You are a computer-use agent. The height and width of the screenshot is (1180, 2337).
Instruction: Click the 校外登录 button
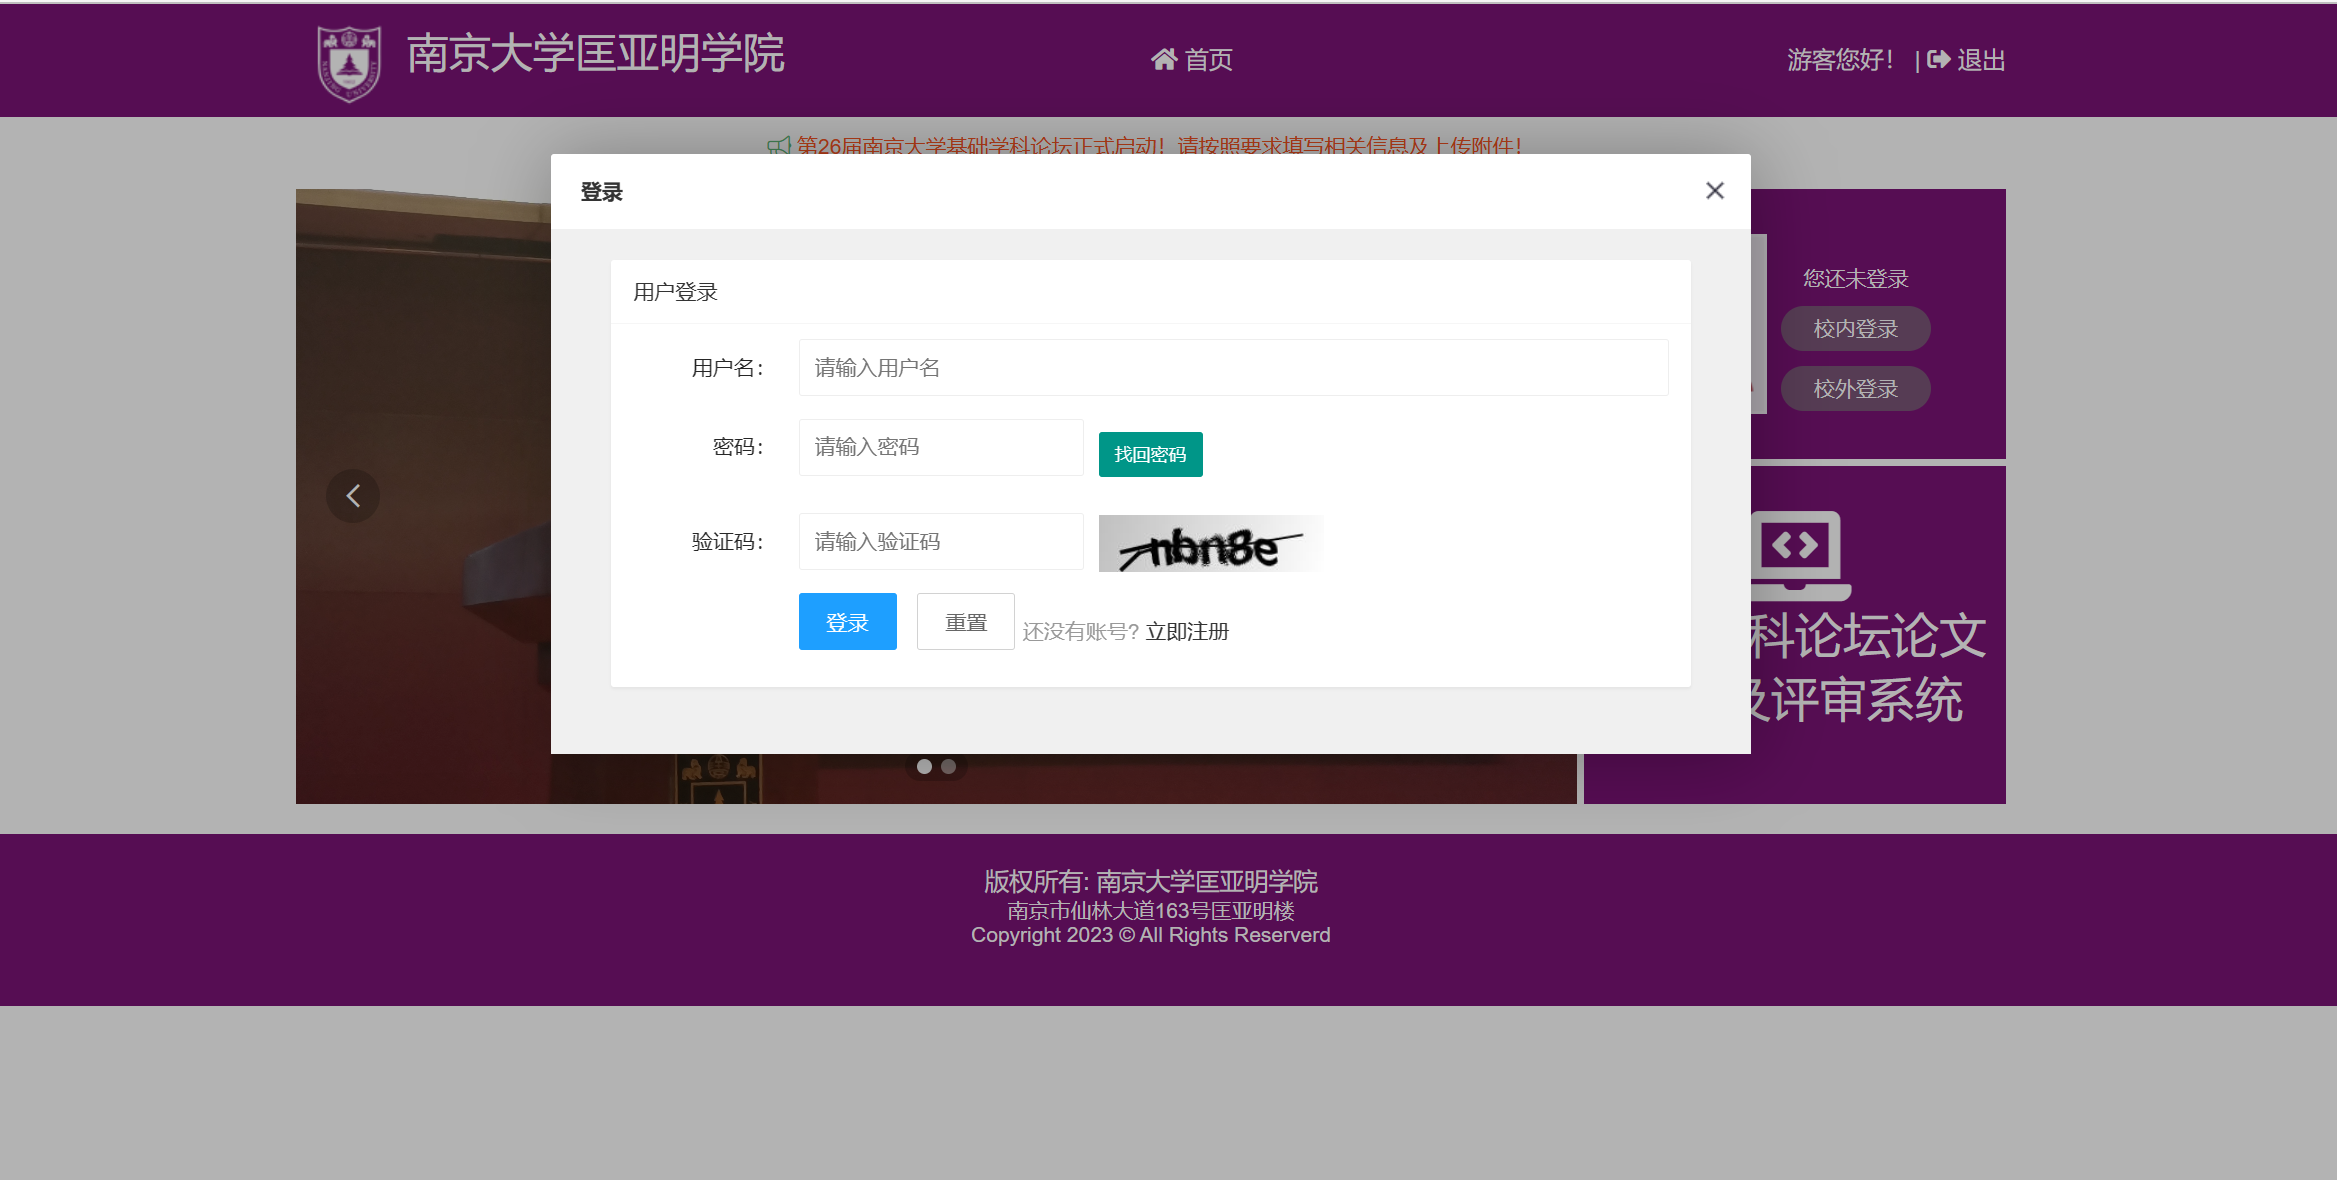click(x=1855, y=389)
